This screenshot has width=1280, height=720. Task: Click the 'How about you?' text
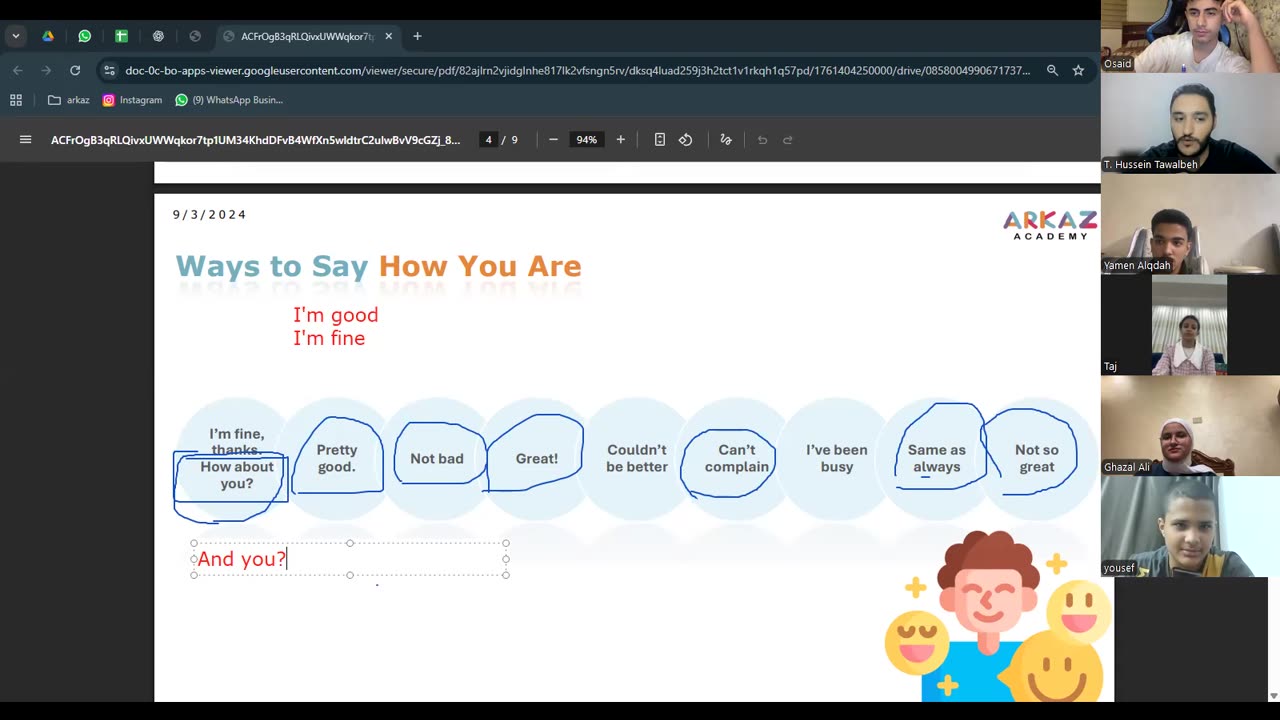click(x=237, y=475)
